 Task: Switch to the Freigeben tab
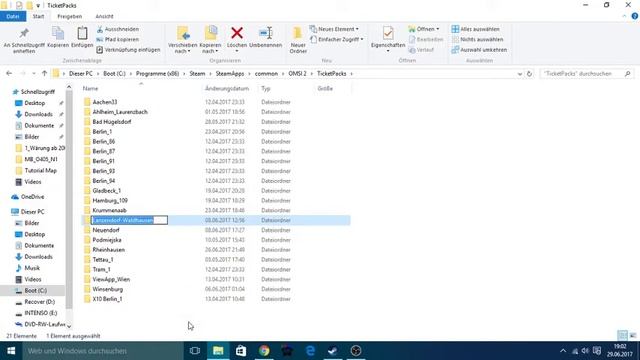[x=69, y=16]
